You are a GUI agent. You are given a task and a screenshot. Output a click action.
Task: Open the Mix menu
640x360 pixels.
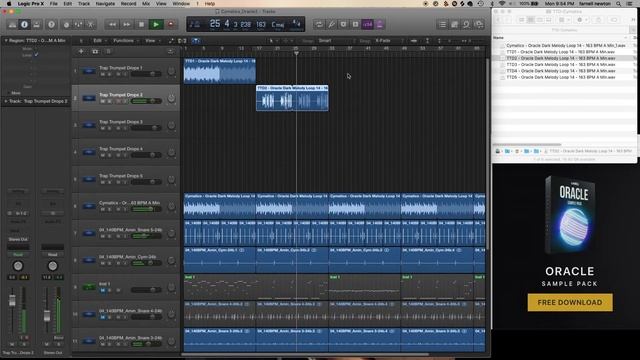tap(146, 4)
